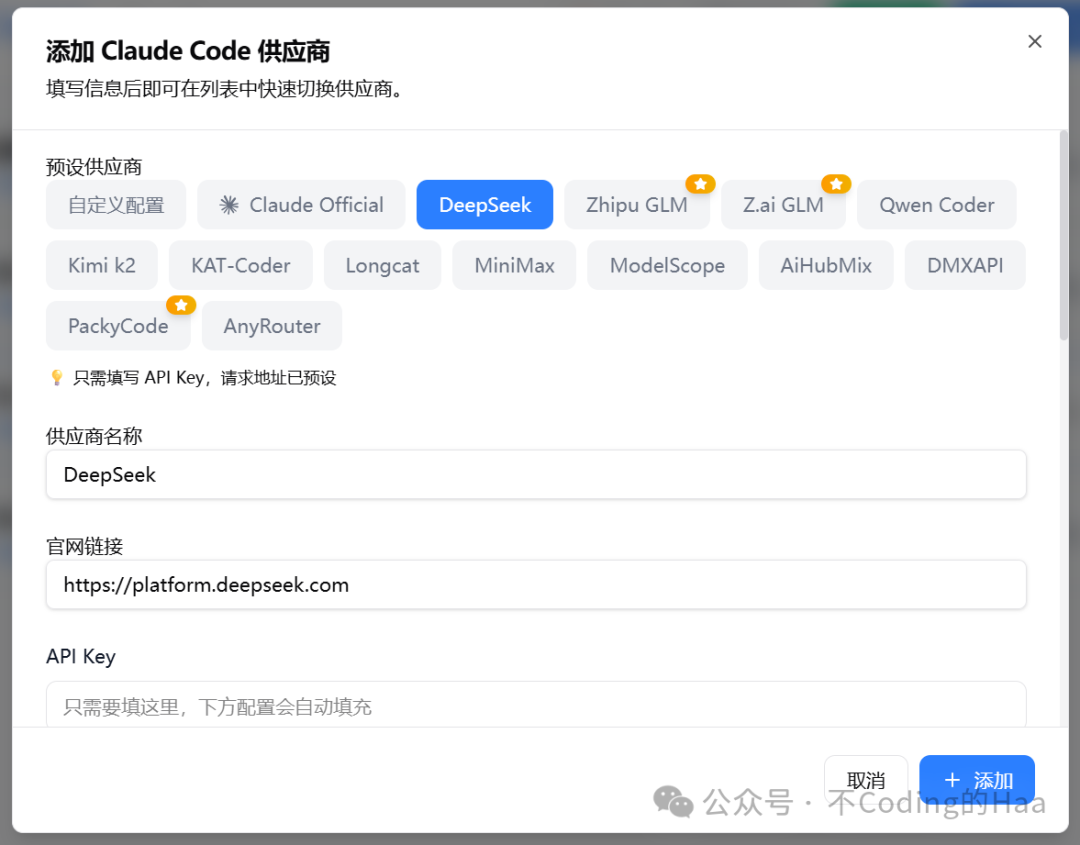Click the dialog's vertical scrollbar
This screenshot has width=1080, height=845.
point(1063,236)
